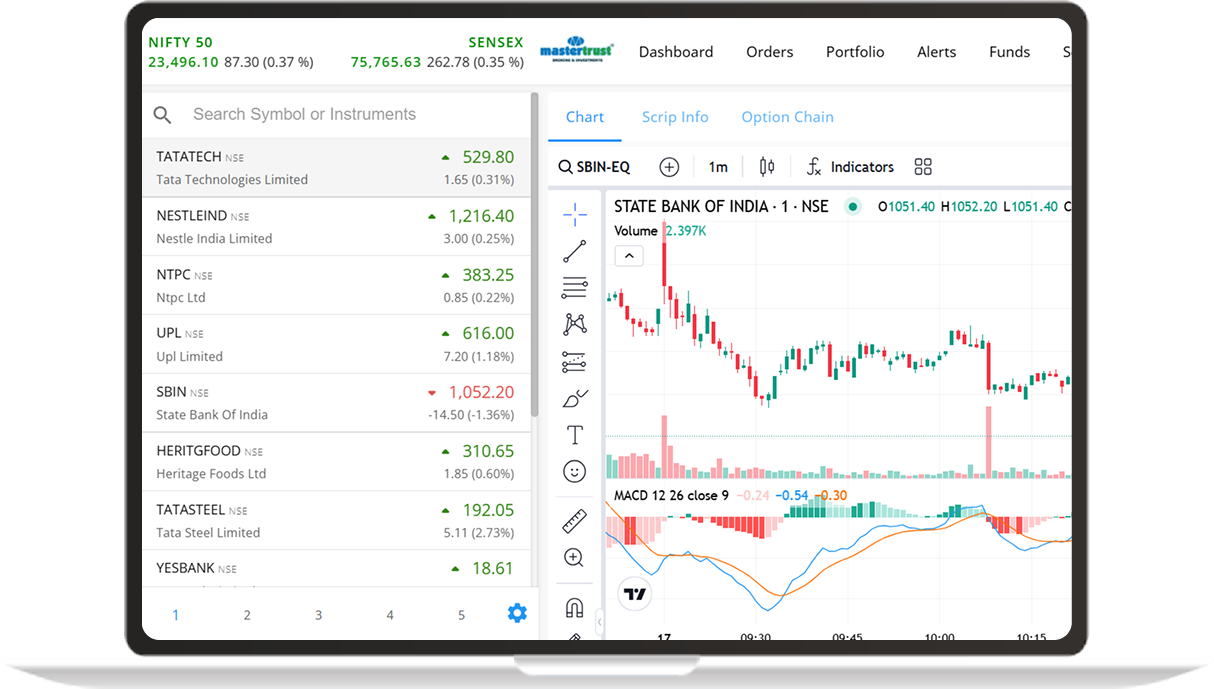1214x689 pixels.
Task: Toggle the magnet snap mode
Action: pos(575,607)
